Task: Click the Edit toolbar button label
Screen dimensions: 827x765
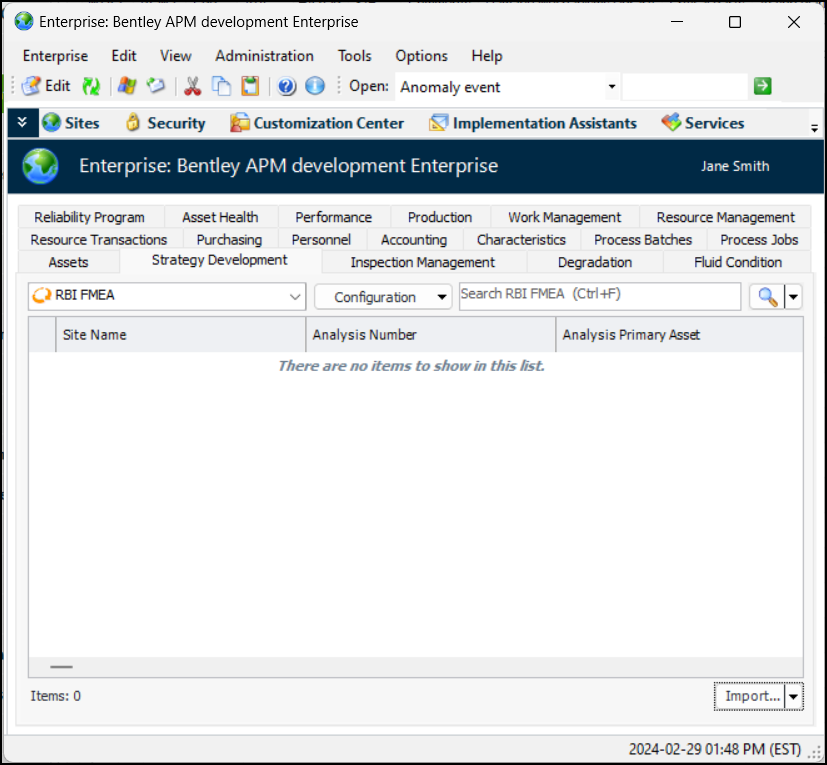Action: pyautogui.click(x=57, y=86)
